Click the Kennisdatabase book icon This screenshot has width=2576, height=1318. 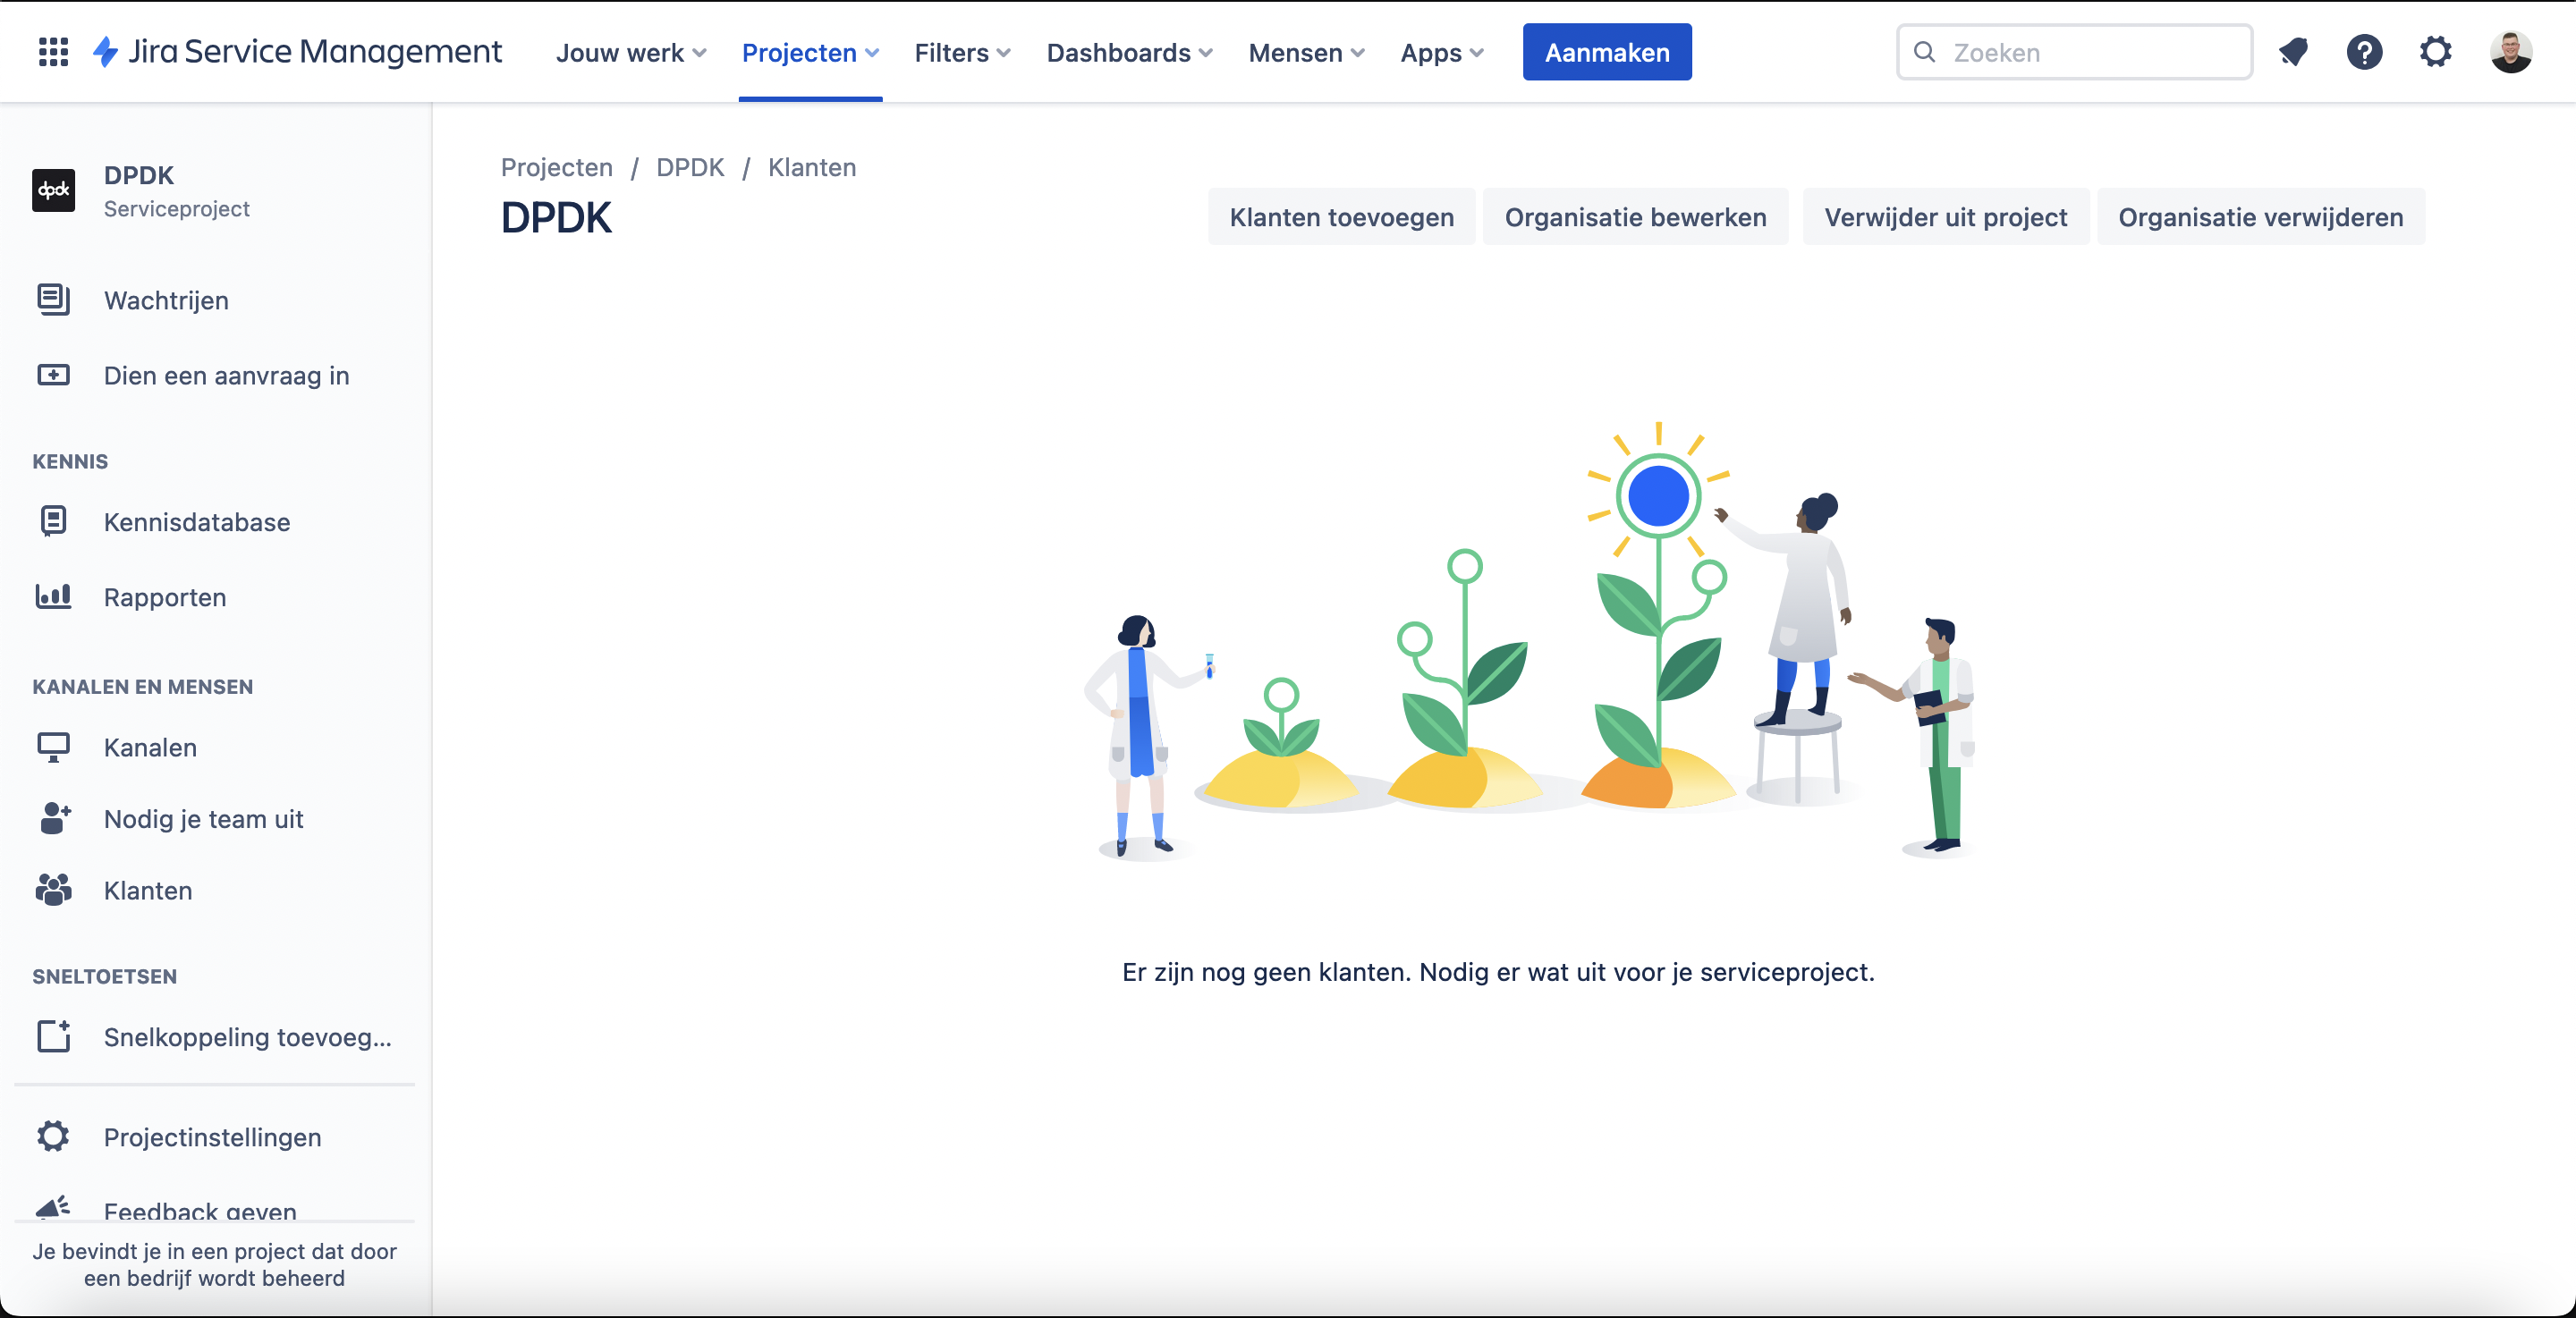[54, 521]
